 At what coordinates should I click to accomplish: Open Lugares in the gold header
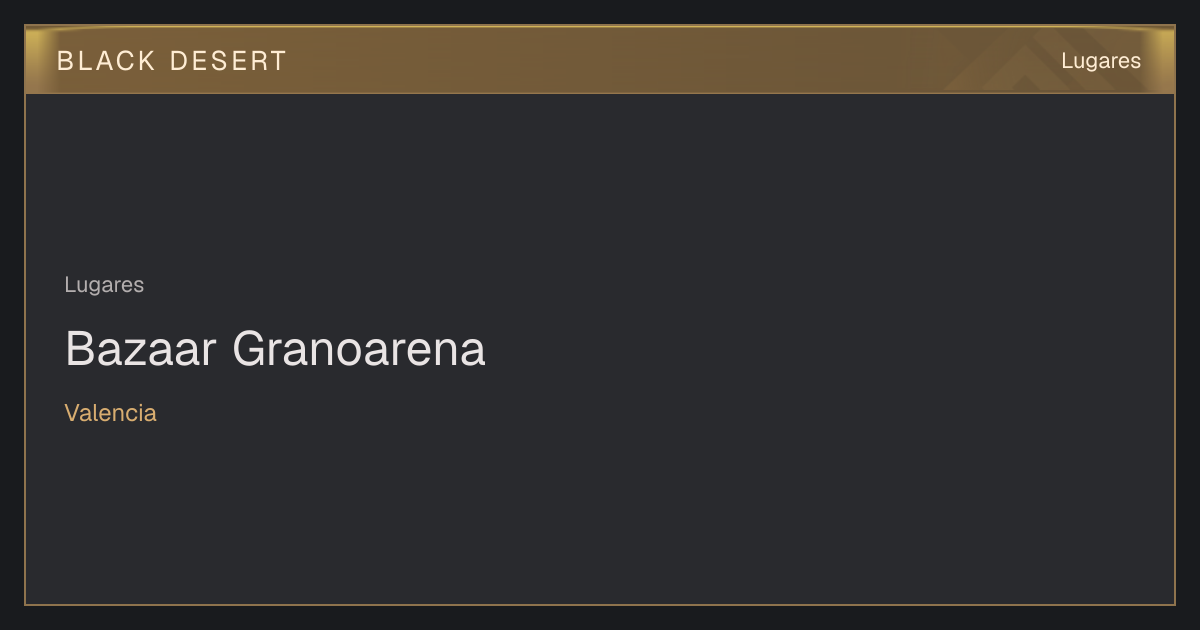[1101, 61]
